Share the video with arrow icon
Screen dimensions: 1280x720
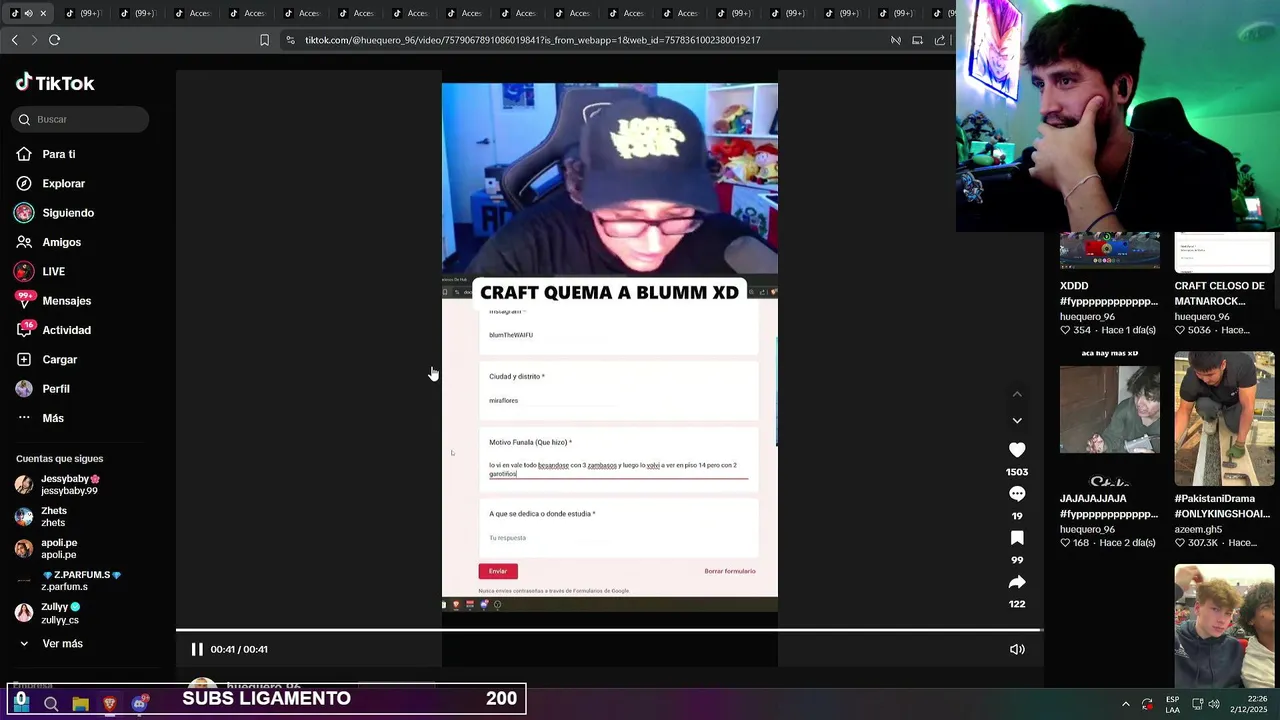pyautogui.click(x=1017, y=582)
